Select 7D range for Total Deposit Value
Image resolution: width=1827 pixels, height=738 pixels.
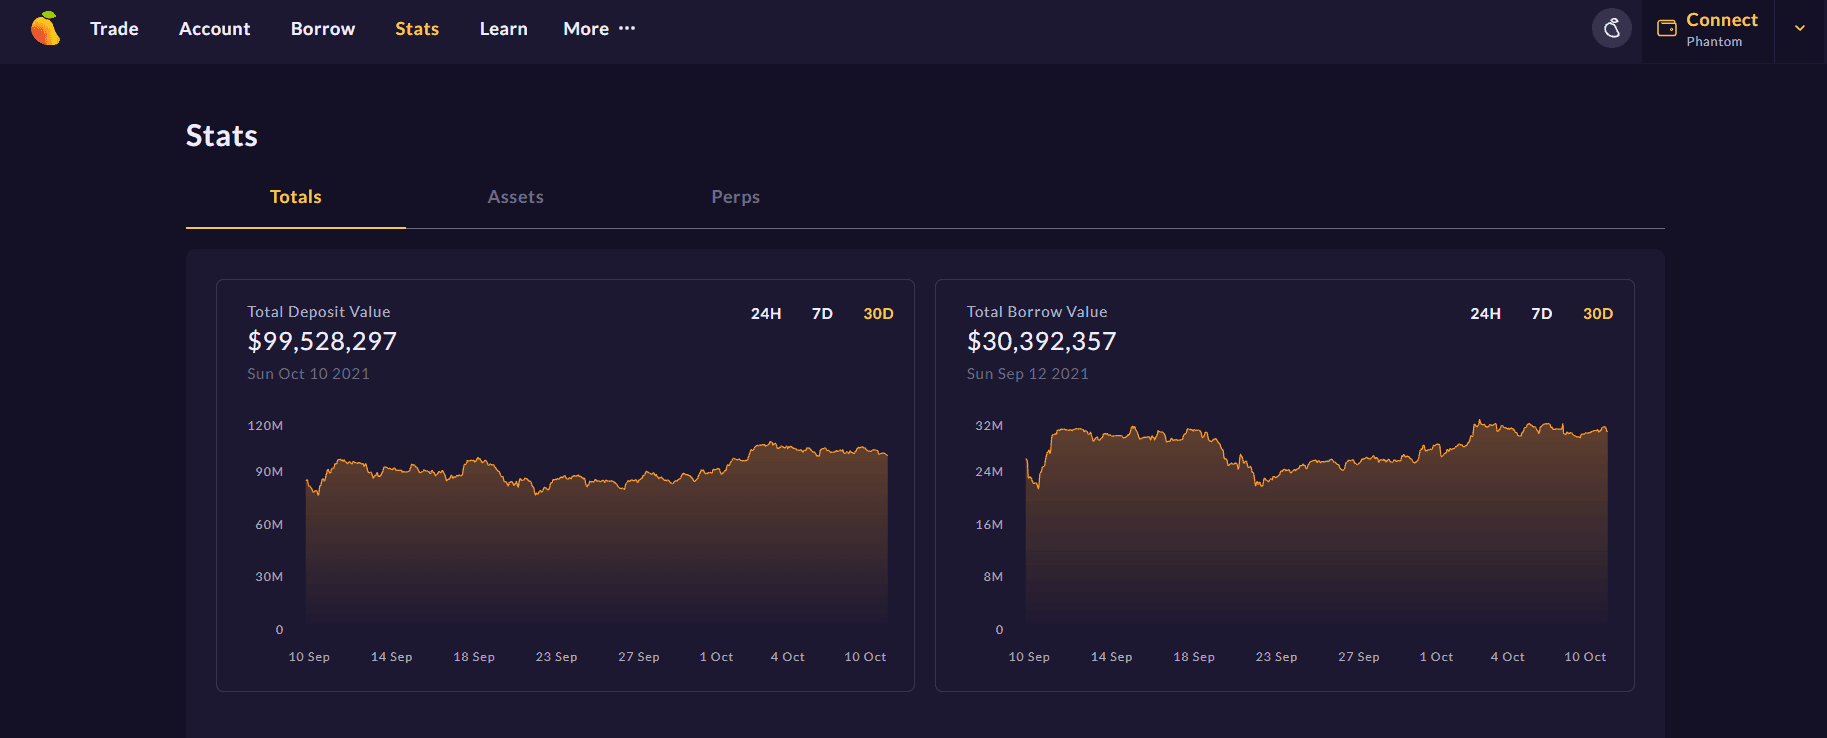(822, 314)
